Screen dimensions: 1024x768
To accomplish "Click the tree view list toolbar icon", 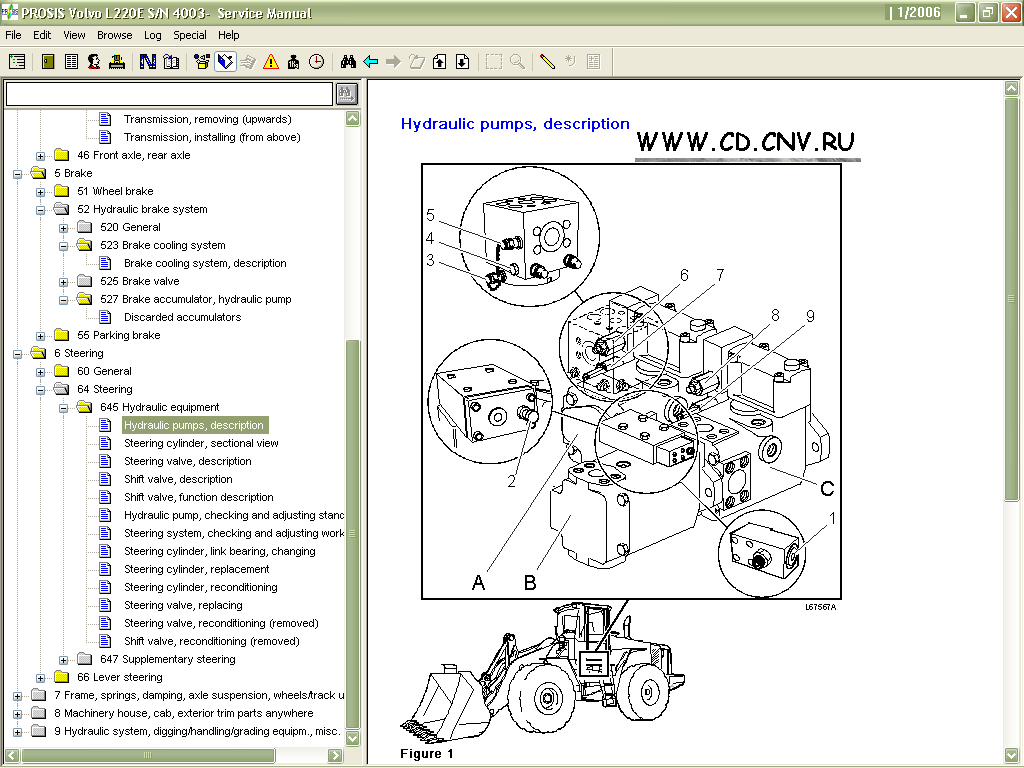I will pos(17,62).
